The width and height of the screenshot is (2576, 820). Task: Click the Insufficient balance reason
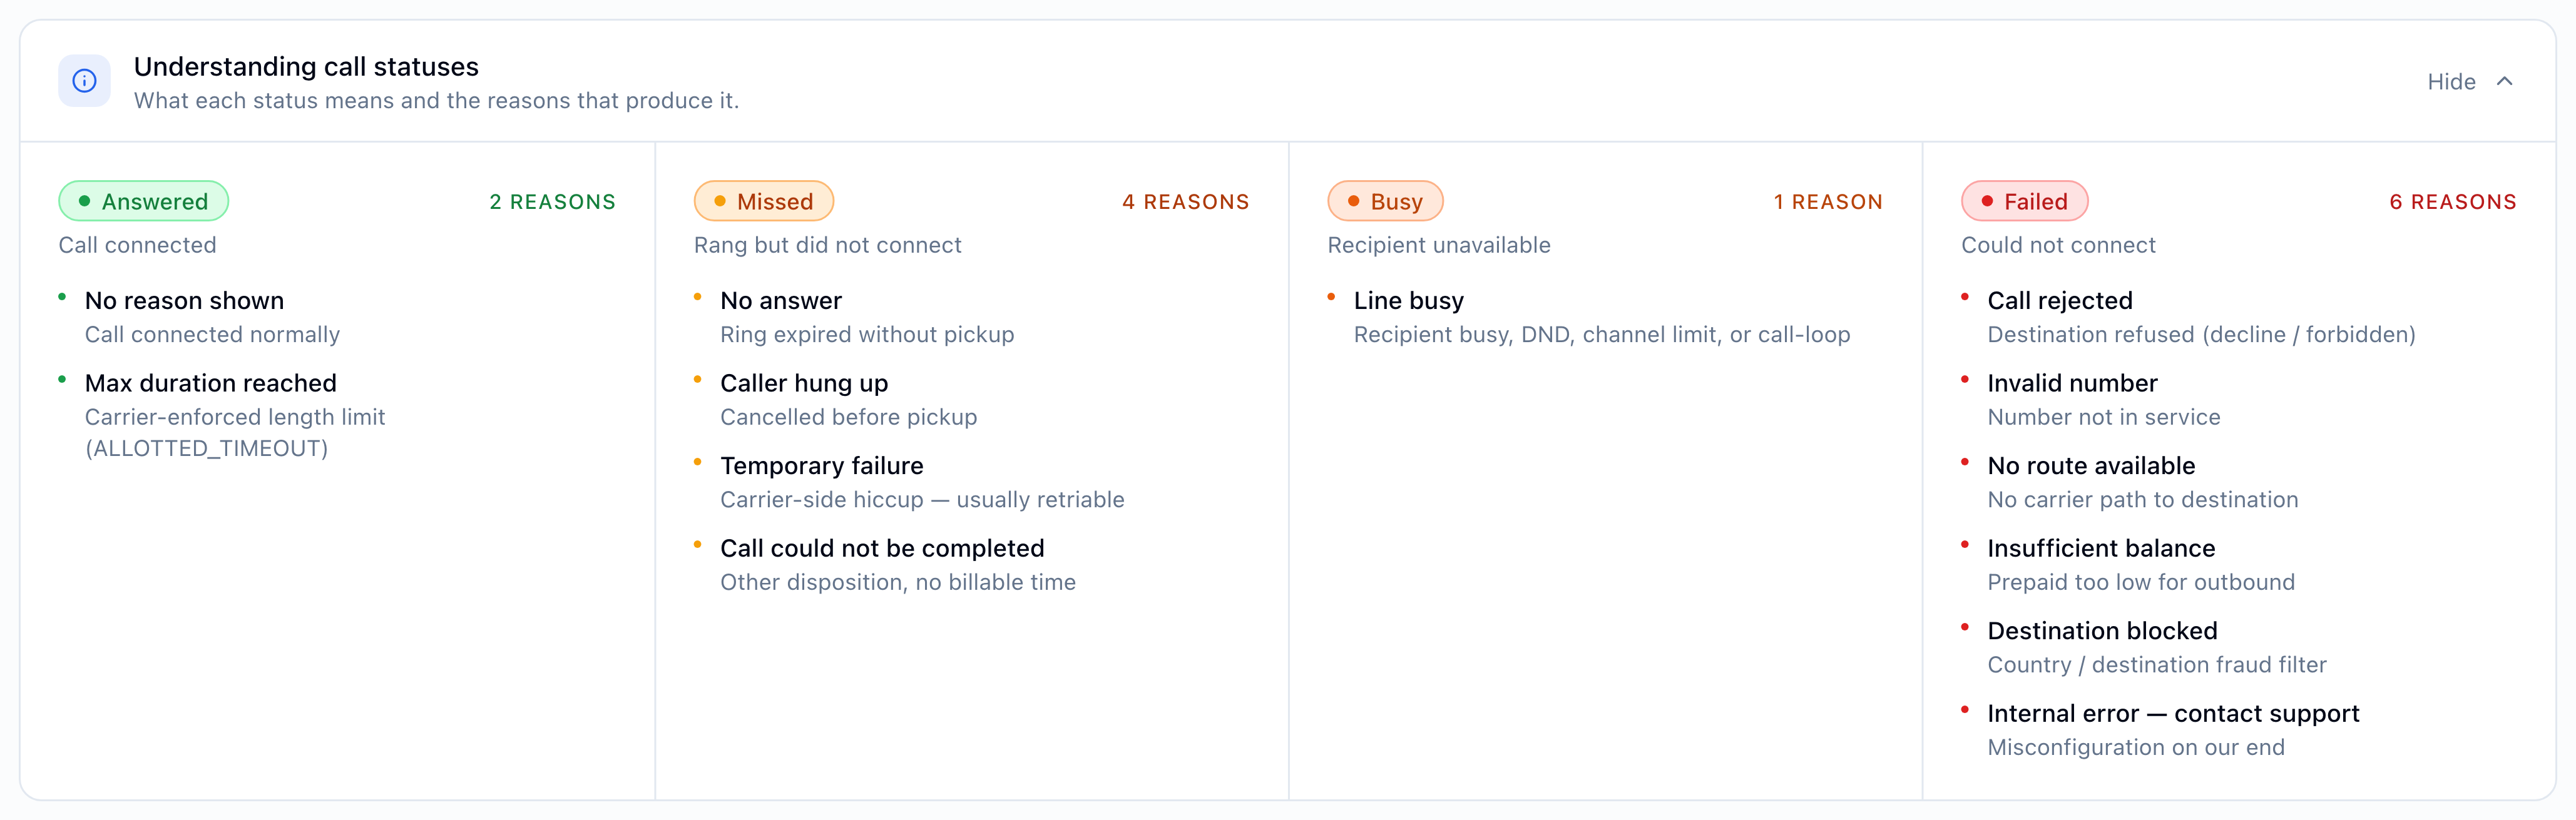tap(2101, 548)
